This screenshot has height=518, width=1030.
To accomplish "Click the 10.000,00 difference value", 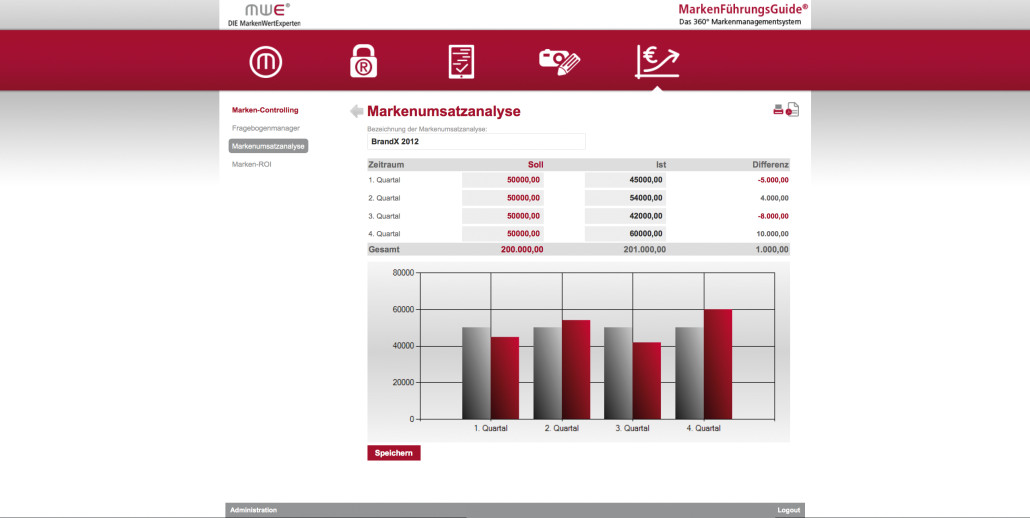I will point(773,234).
